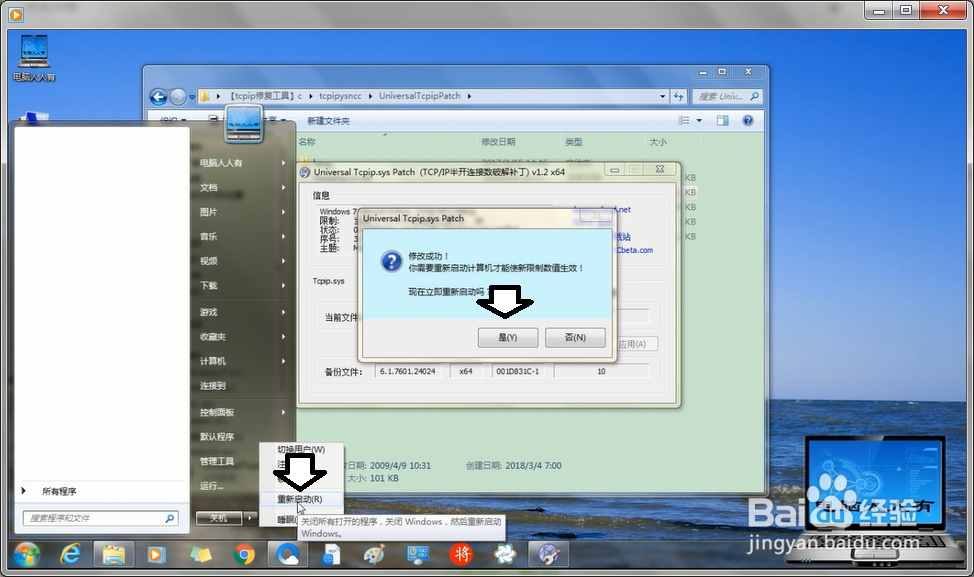The width and height of the screenshot is (974, 577).
Task: Click the Explorer back arrow button
Action: point(158,97)
